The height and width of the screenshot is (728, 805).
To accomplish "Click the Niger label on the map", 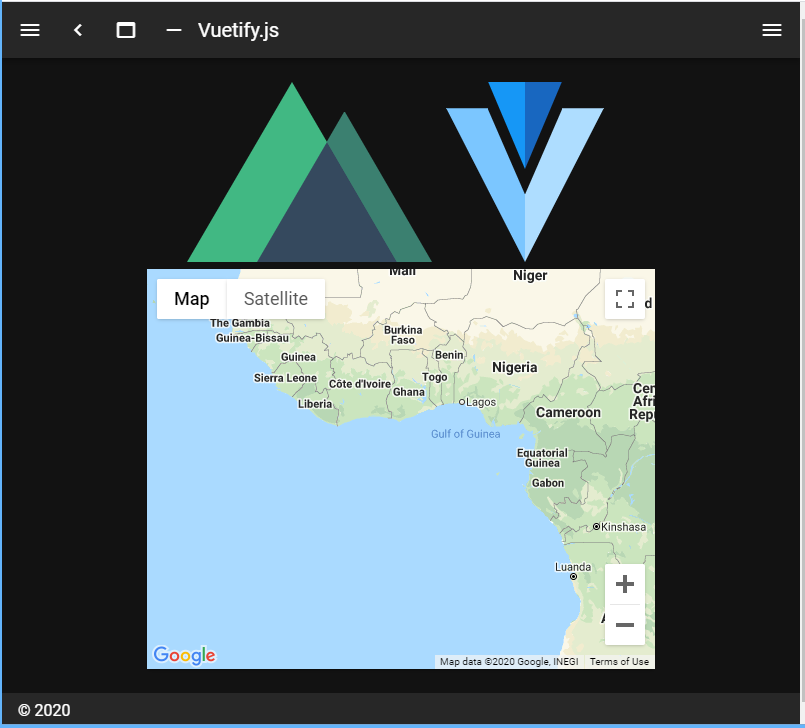I will 530,276.
